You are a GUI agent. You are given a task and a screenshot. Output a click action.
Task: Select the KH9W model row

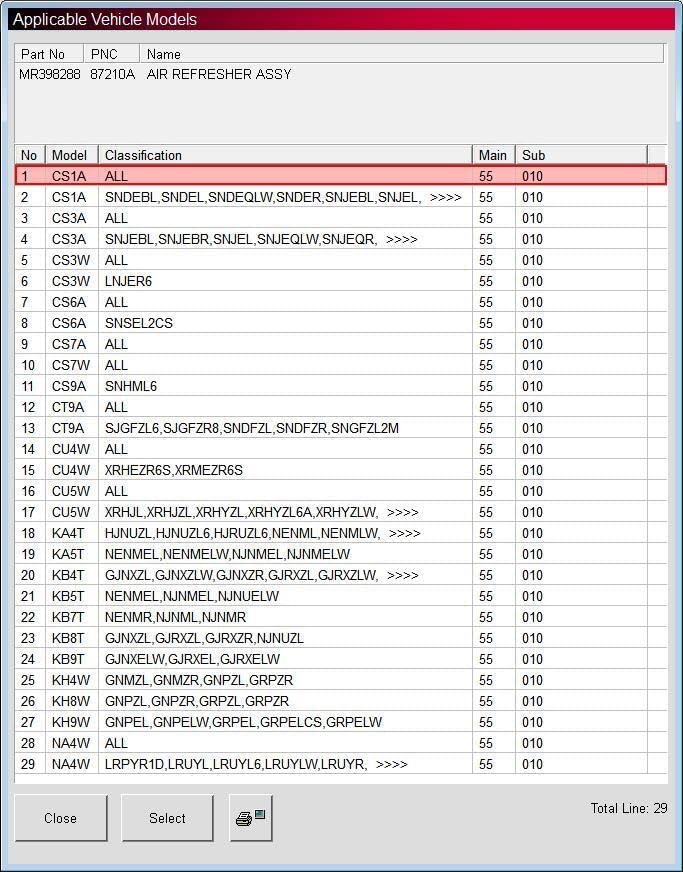pyautogui.click(x=340, y=722)
